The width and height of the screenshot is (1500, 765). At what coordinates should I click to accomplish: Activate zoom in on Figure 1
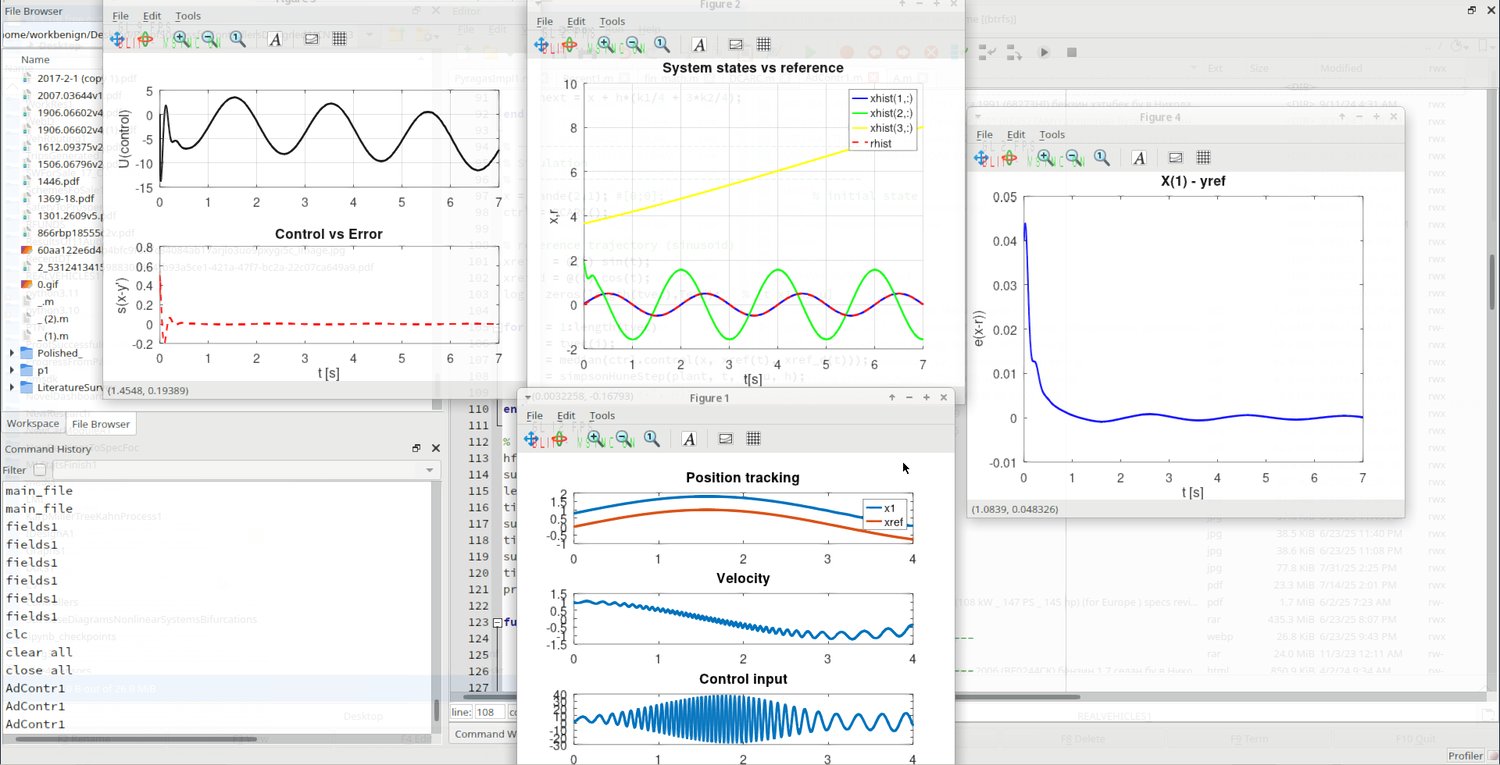click(595, 438)
